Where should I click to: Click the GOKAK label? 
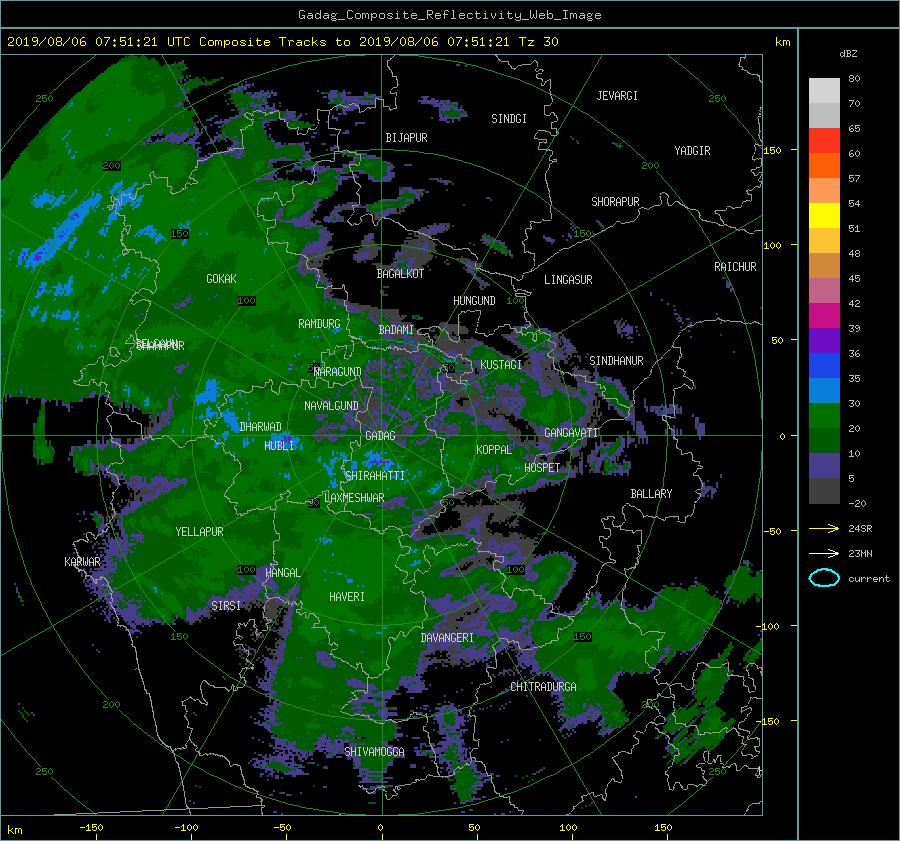point(221,278)
